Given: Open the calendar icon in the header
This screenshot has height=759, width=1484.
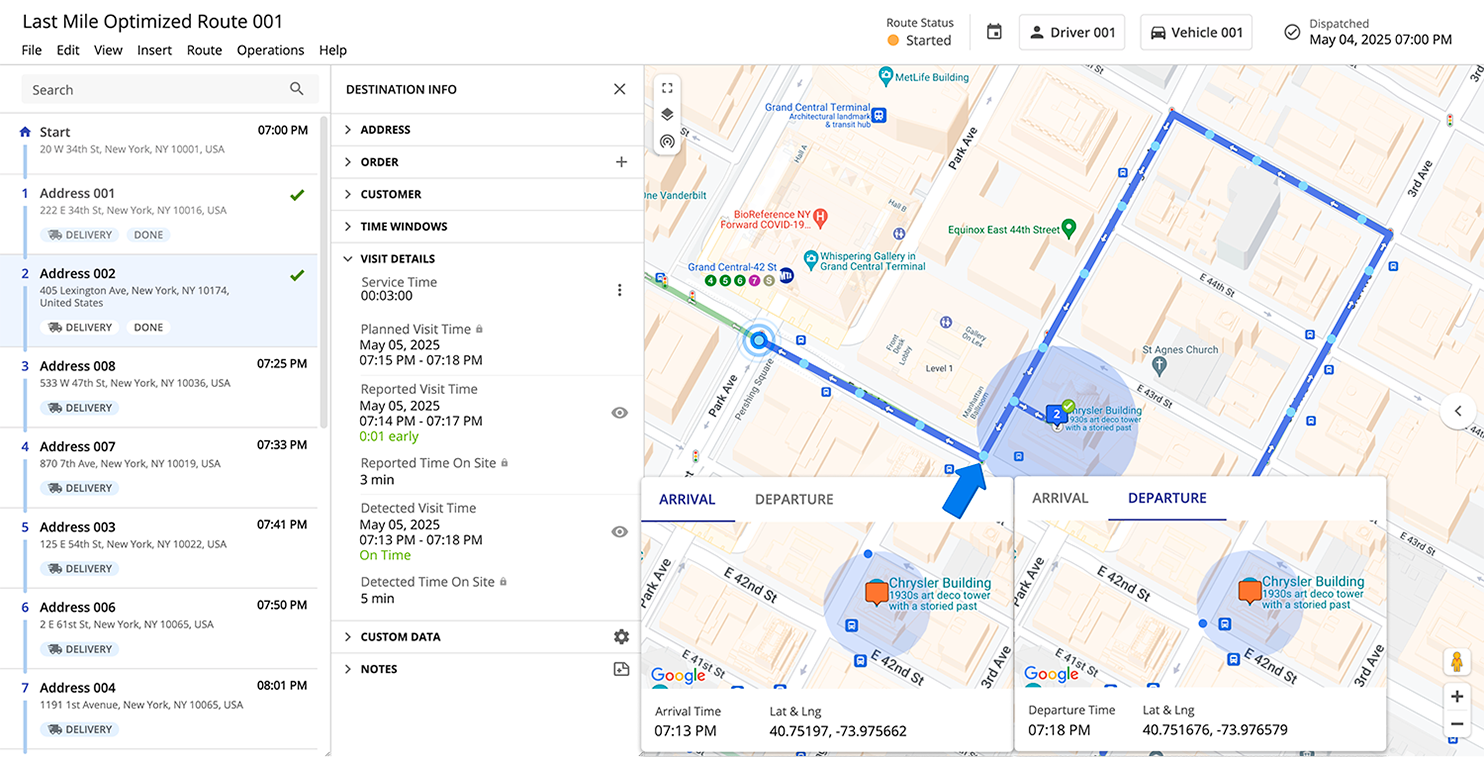Looking at the screenshot, I should click(994, 31).
